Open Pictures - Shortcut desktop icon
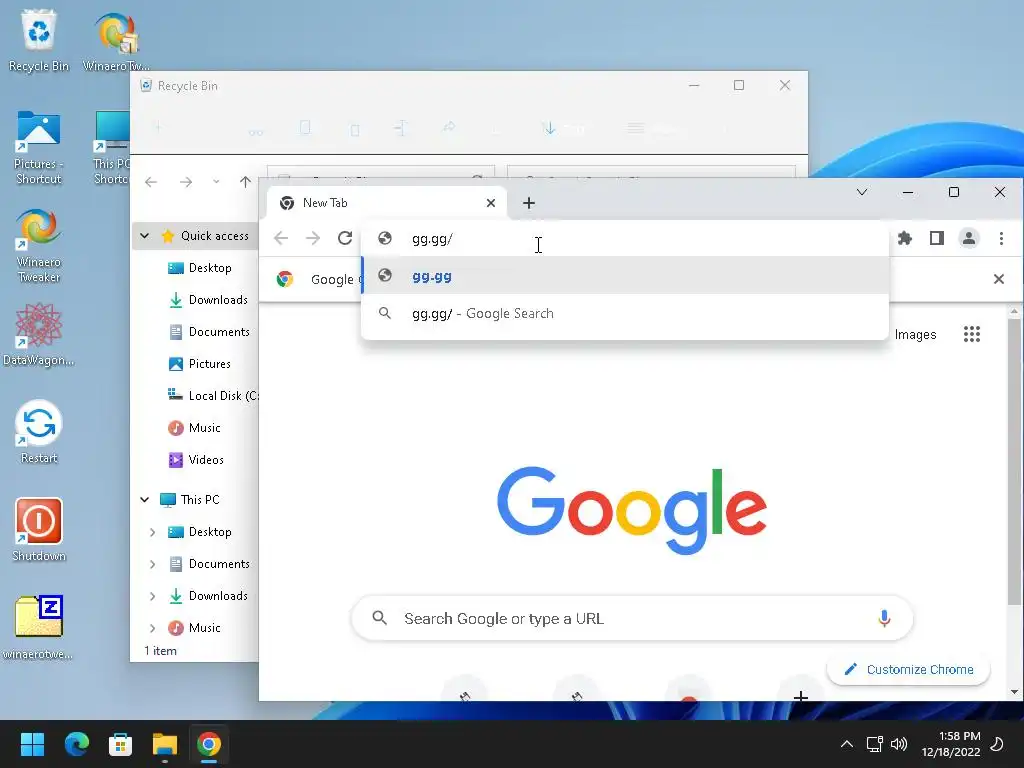Viewport: 1024px width, 768px height. 39,147
